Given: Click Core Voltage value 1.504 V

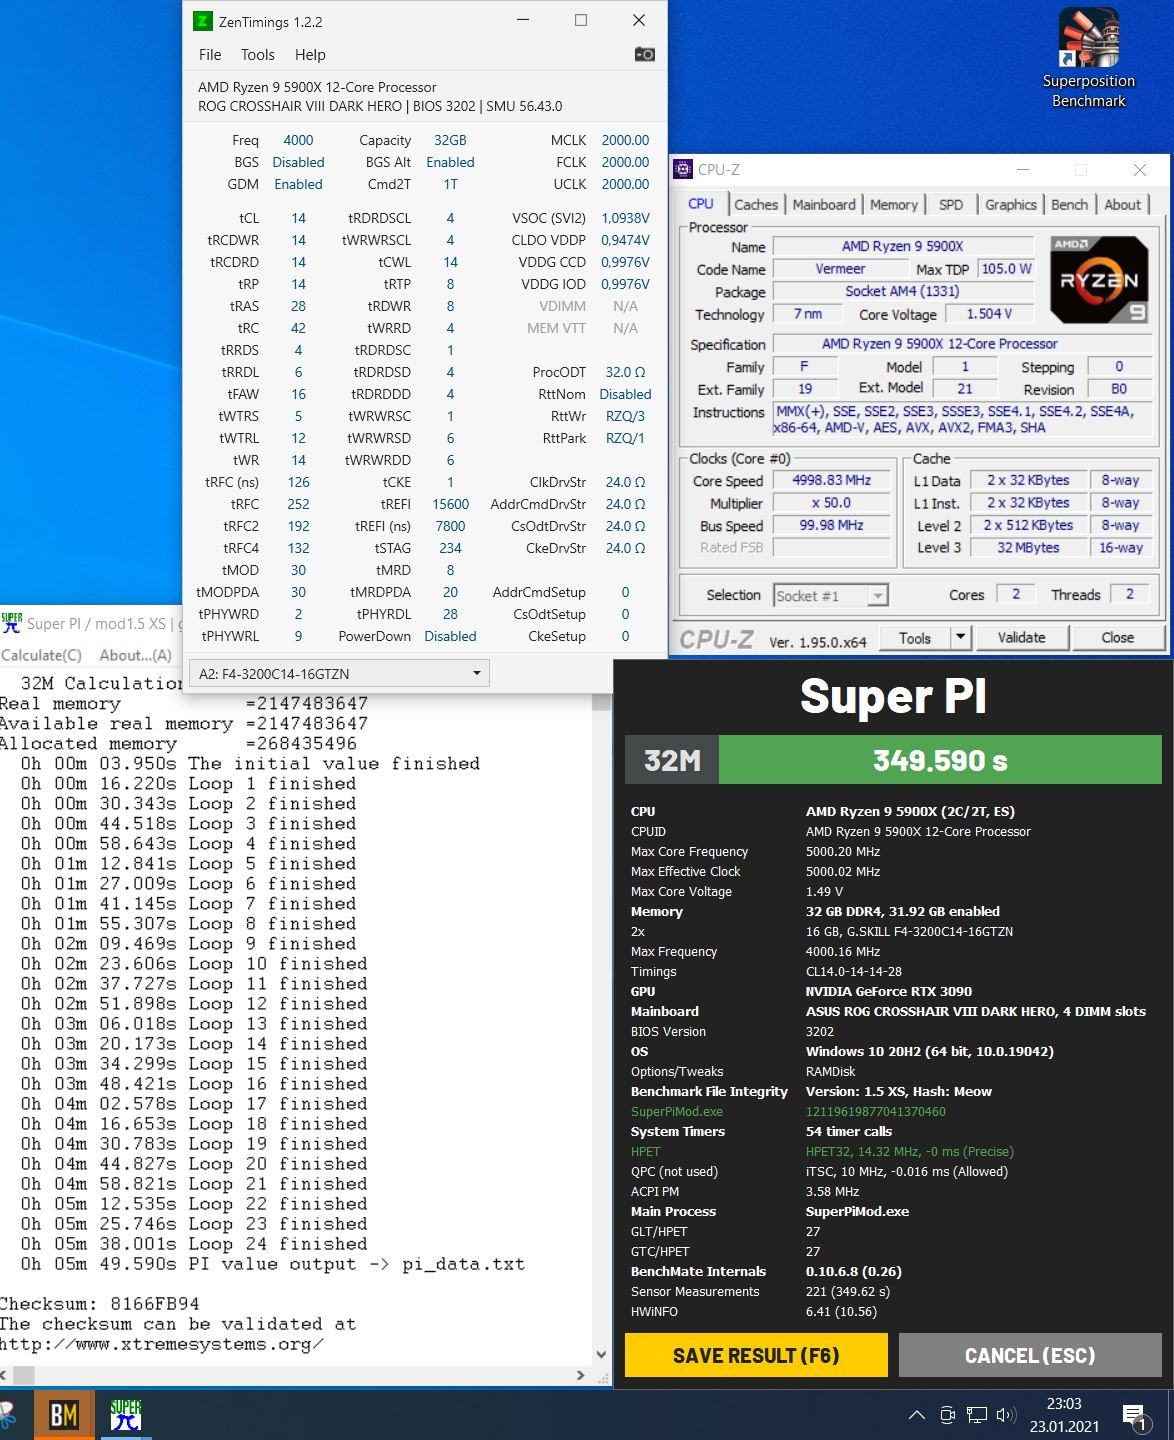Looking at the screenshot, I should tap(989, 314).
